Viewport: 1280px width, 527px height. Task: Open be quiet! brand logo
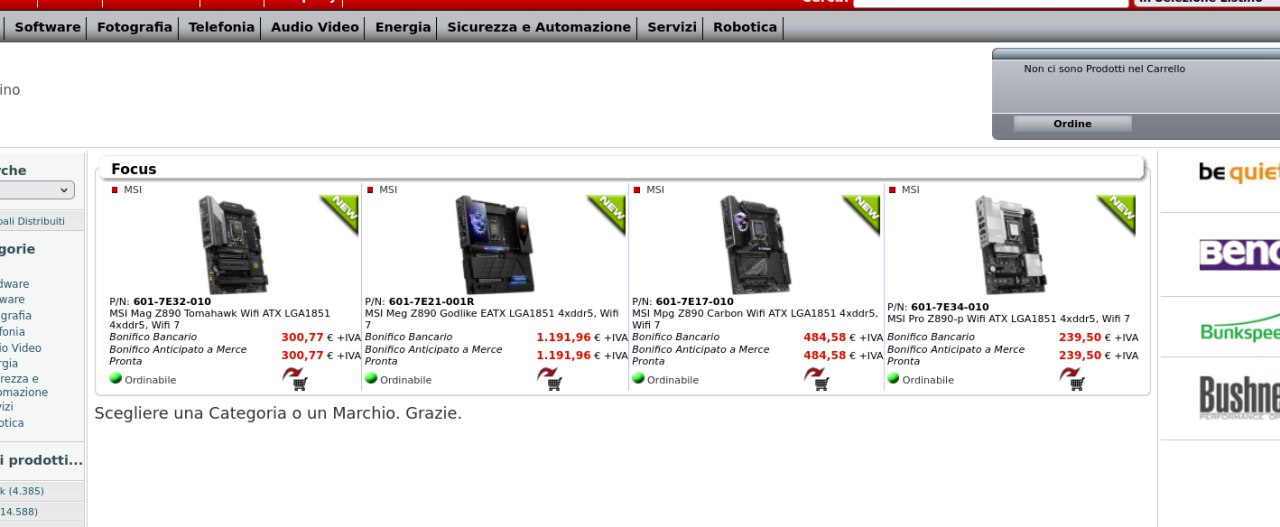pos(1239,173)
